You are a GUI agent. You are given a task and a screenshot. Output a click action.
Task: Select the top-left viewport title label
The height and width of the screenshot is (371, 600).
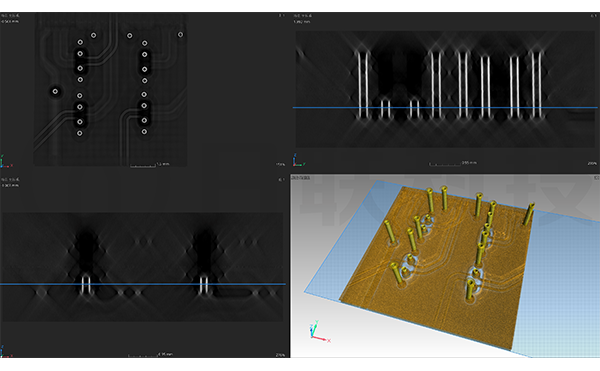[x=10, y=16]
